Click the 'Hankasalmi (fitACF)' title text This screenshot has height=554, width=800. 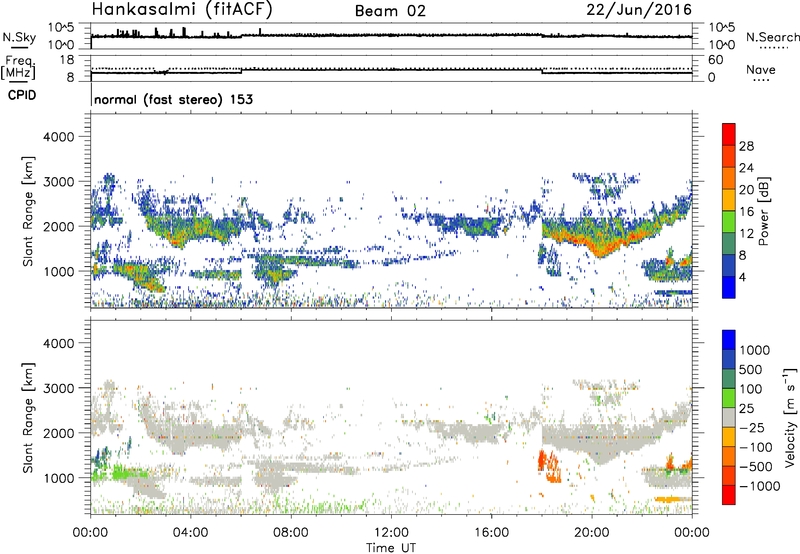pyautogui.click(x=182, y=10)
